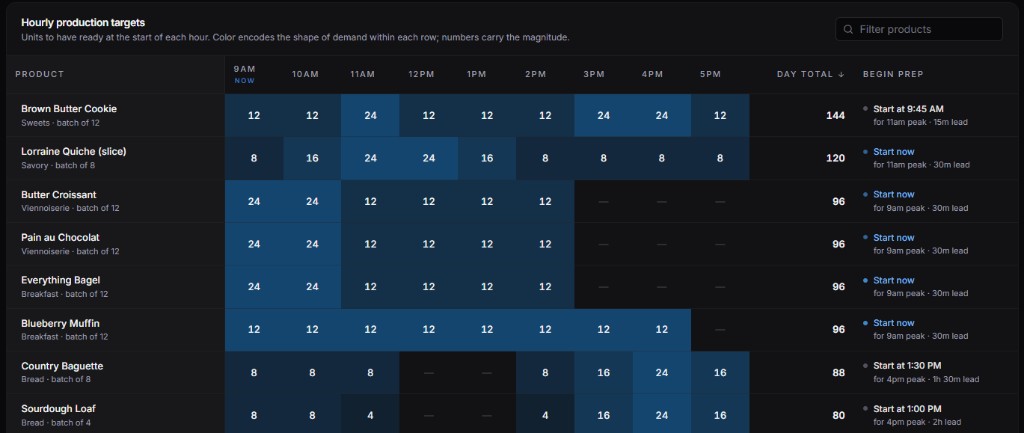Click Start now for Lorraine Quiche
The width and height of the screenshot is (1024, 433).
tap(893, 152)
